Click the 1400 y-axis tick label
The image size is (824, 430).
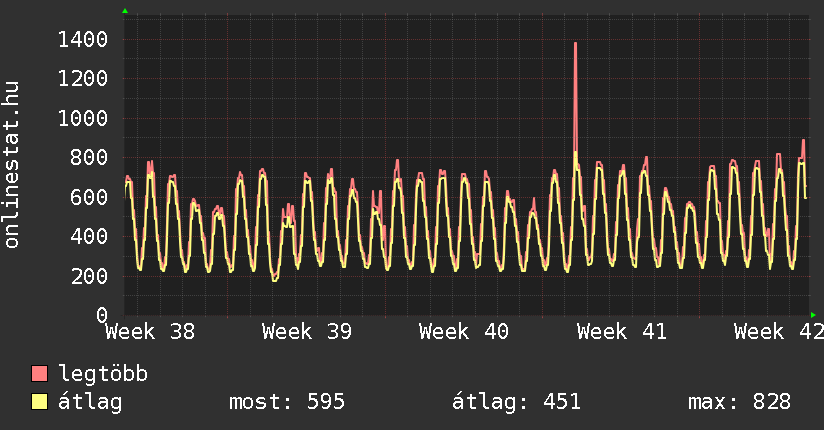pos(83,40)
